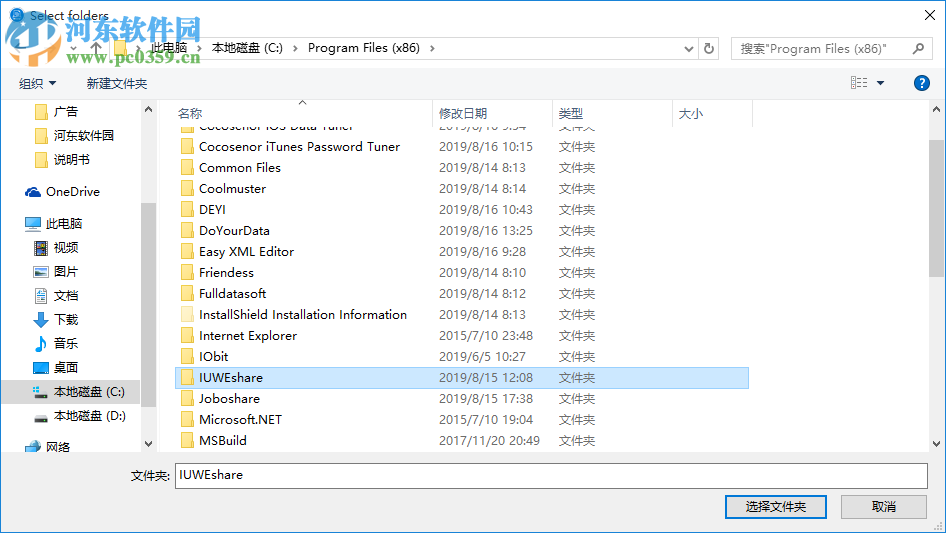Select the Friendess folder
The width and height of the screenshot is (946, 533).
pos(226,273)
